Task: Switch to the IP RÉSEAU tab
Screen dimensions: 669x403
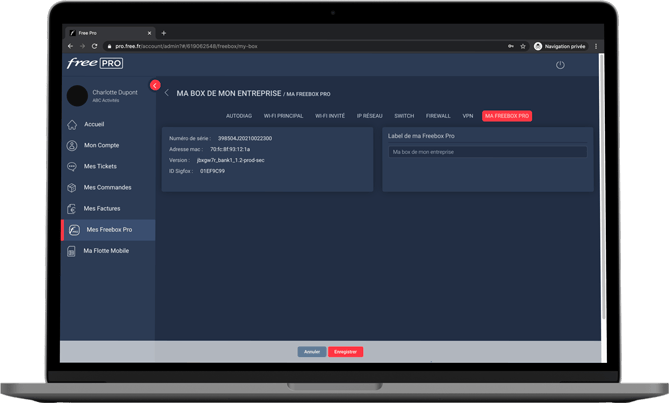Action: [369, 116]
